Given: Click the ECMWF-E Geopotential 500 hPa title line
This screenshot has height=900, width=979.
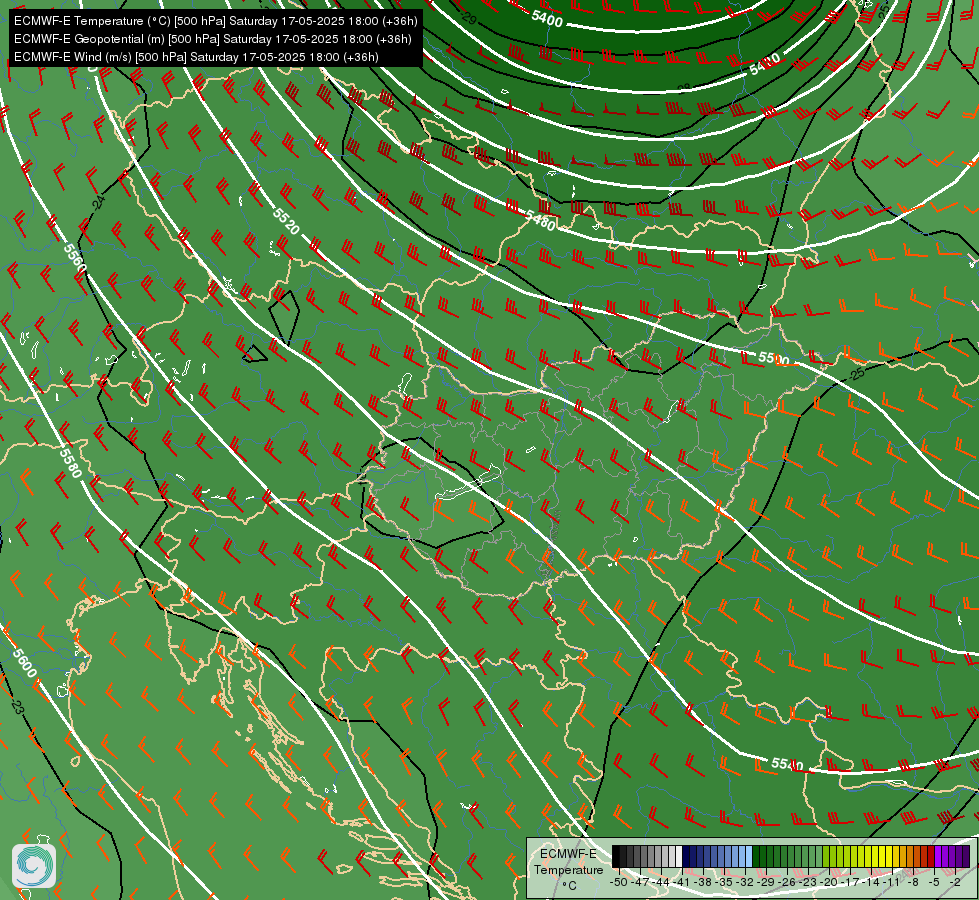Looking at the screenshot, I should tap(212, 39).
